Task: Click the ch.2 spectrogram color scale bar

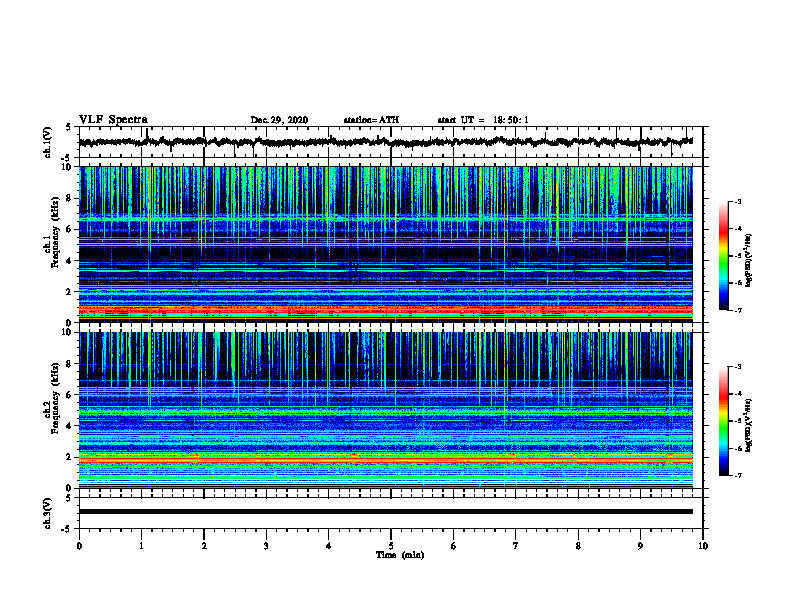Action: coord(724,421)
